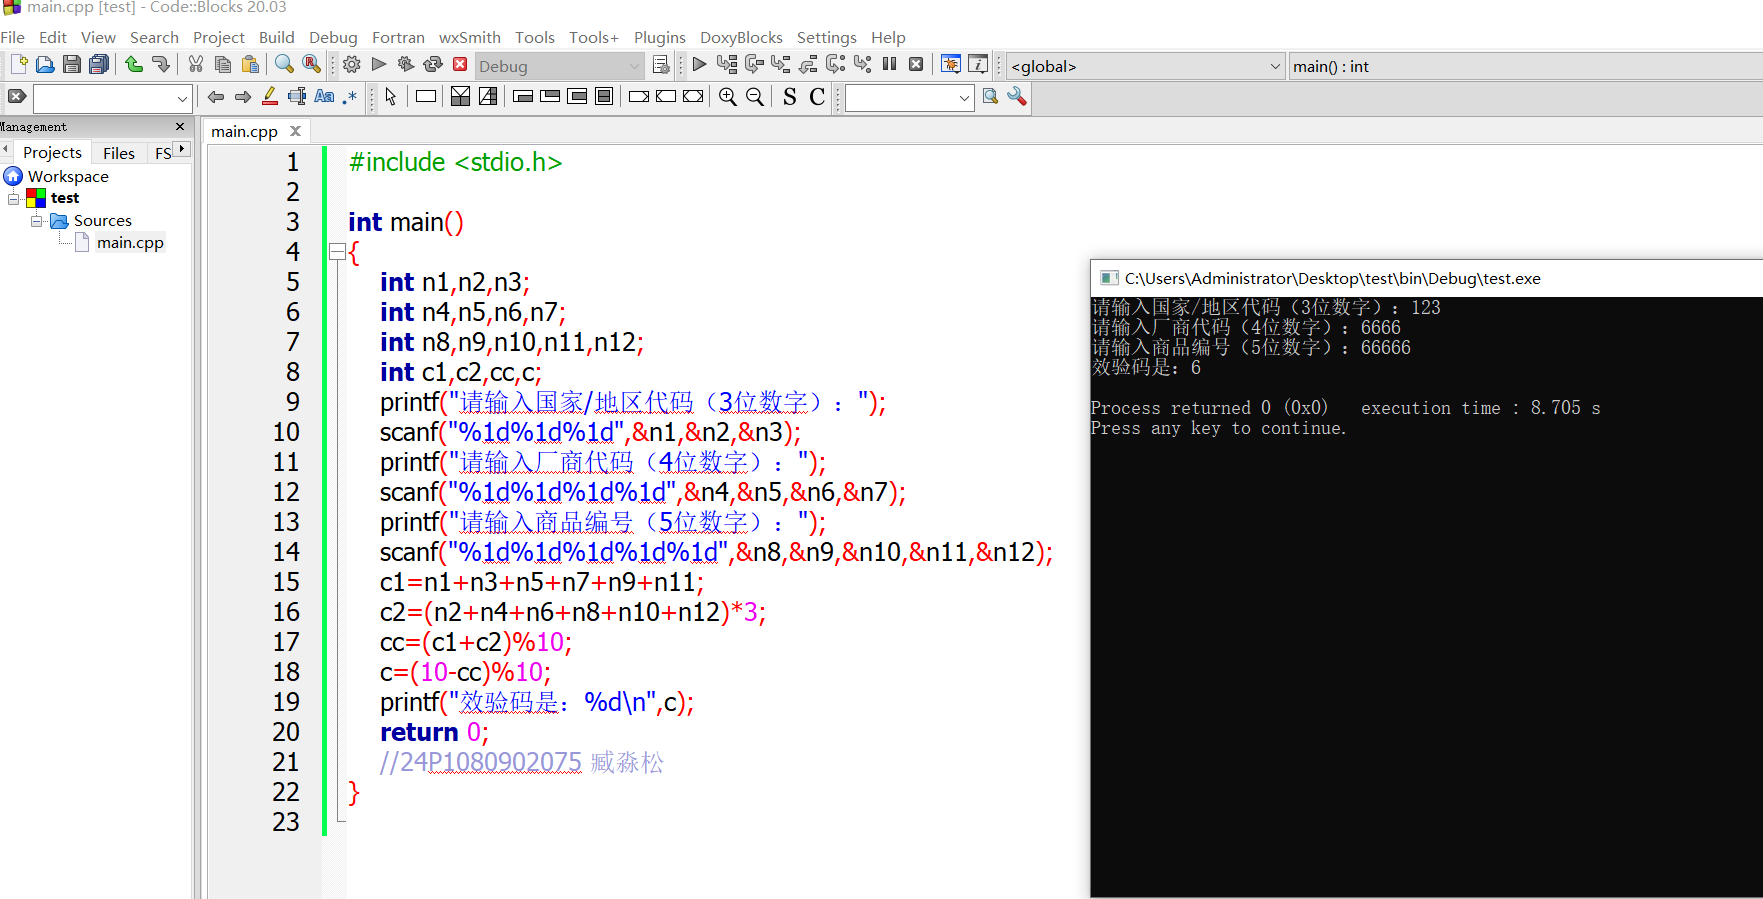Open the Debug build target dropdown
This screenshot has height=899, width=1763.
point(559,66)
